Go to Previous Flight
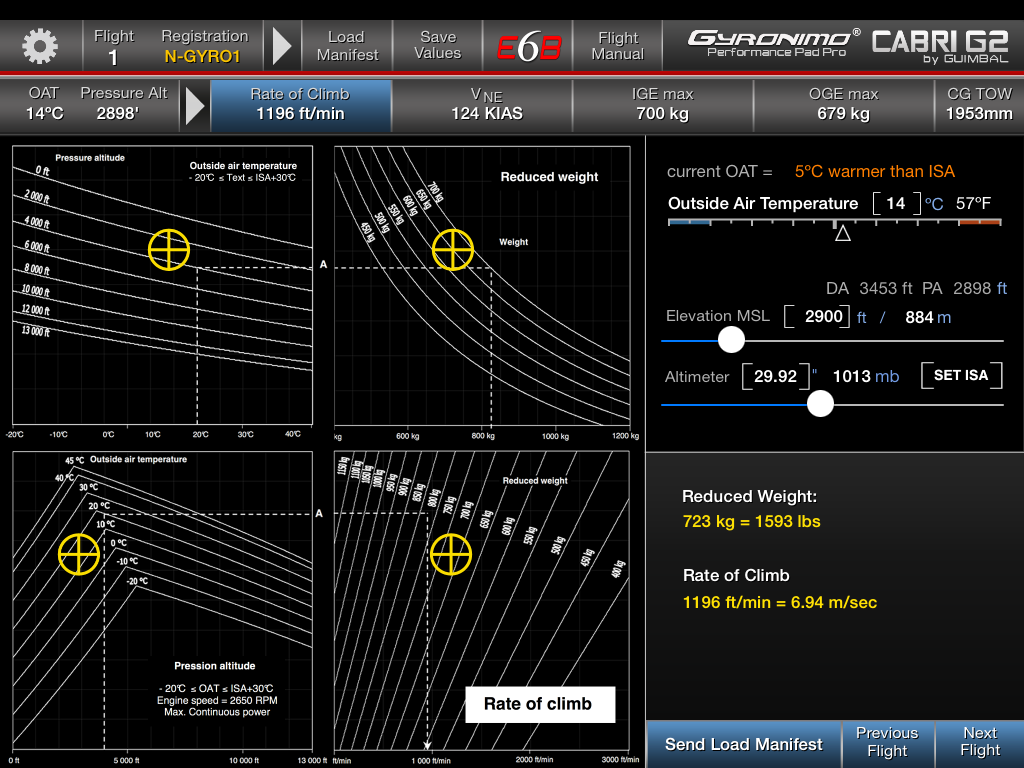 [887, 743]
